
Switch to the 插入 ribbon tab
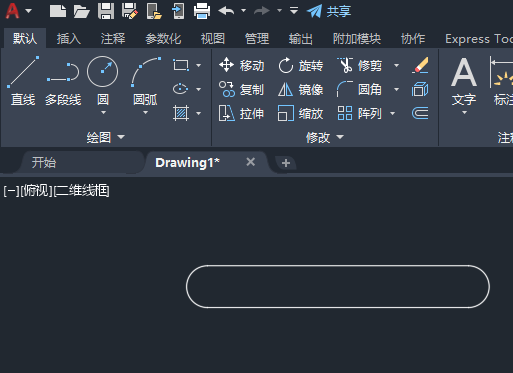69,39
